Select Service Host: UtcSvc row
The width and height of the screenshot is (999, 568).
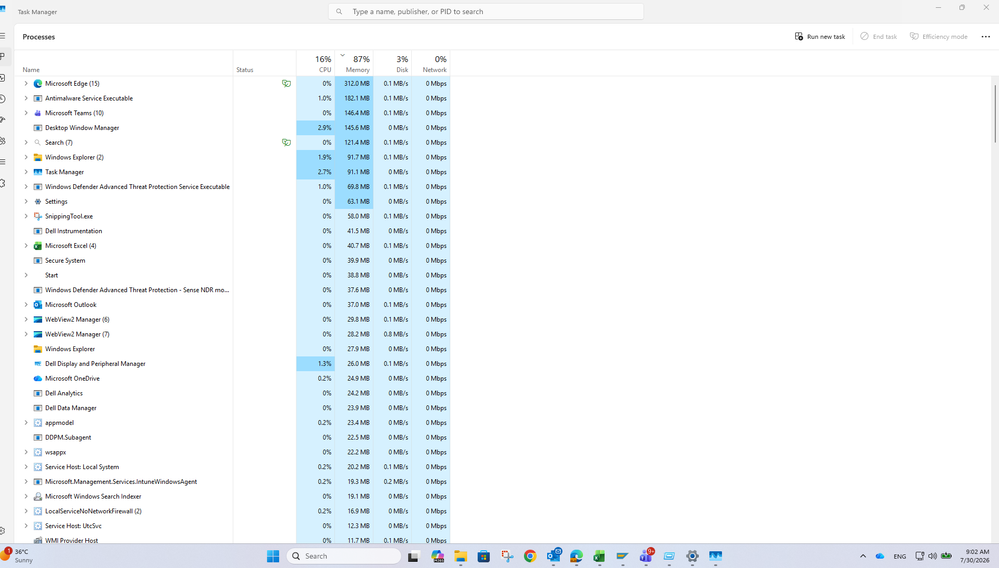click(x=233, y=526)
